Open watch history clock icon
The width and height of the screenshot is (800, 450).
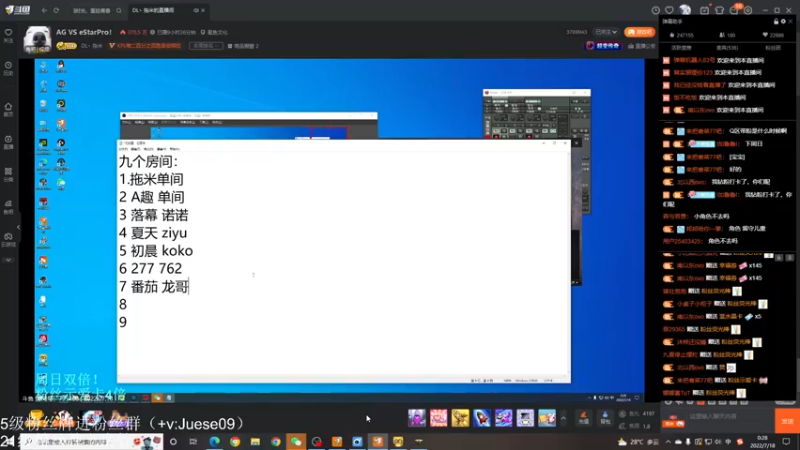pyautogui.click(x=656, y=10)
